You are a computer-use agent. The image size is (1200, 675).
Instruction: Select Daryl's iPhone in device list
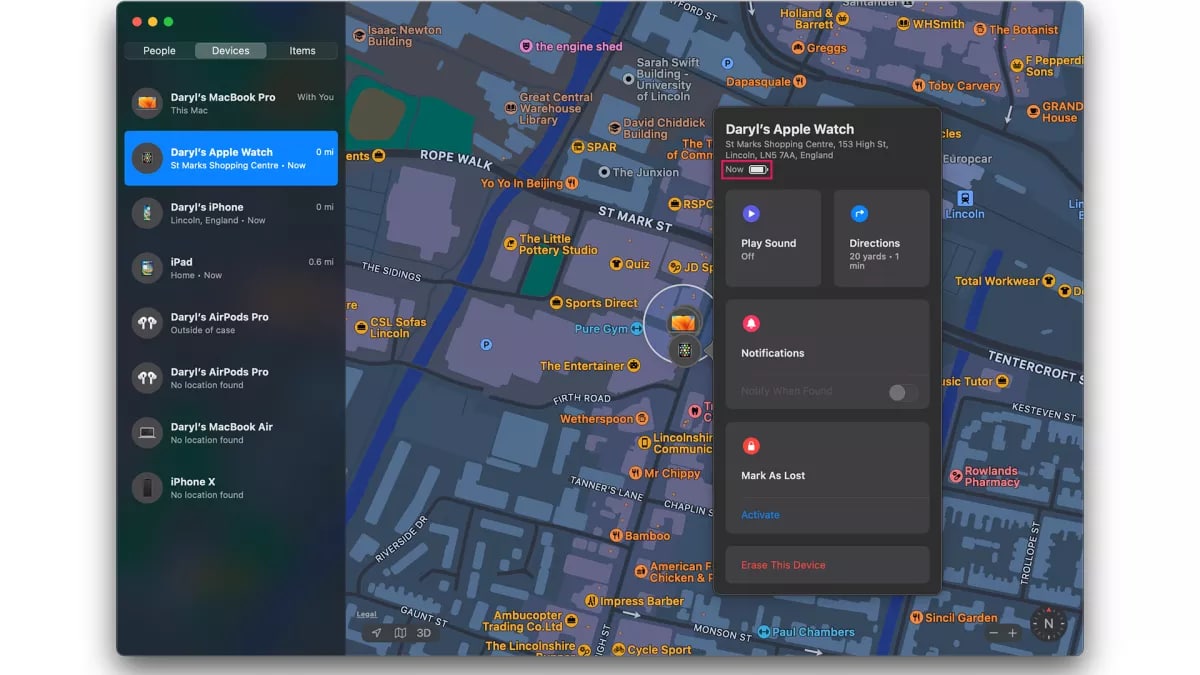tap(231, 213)
